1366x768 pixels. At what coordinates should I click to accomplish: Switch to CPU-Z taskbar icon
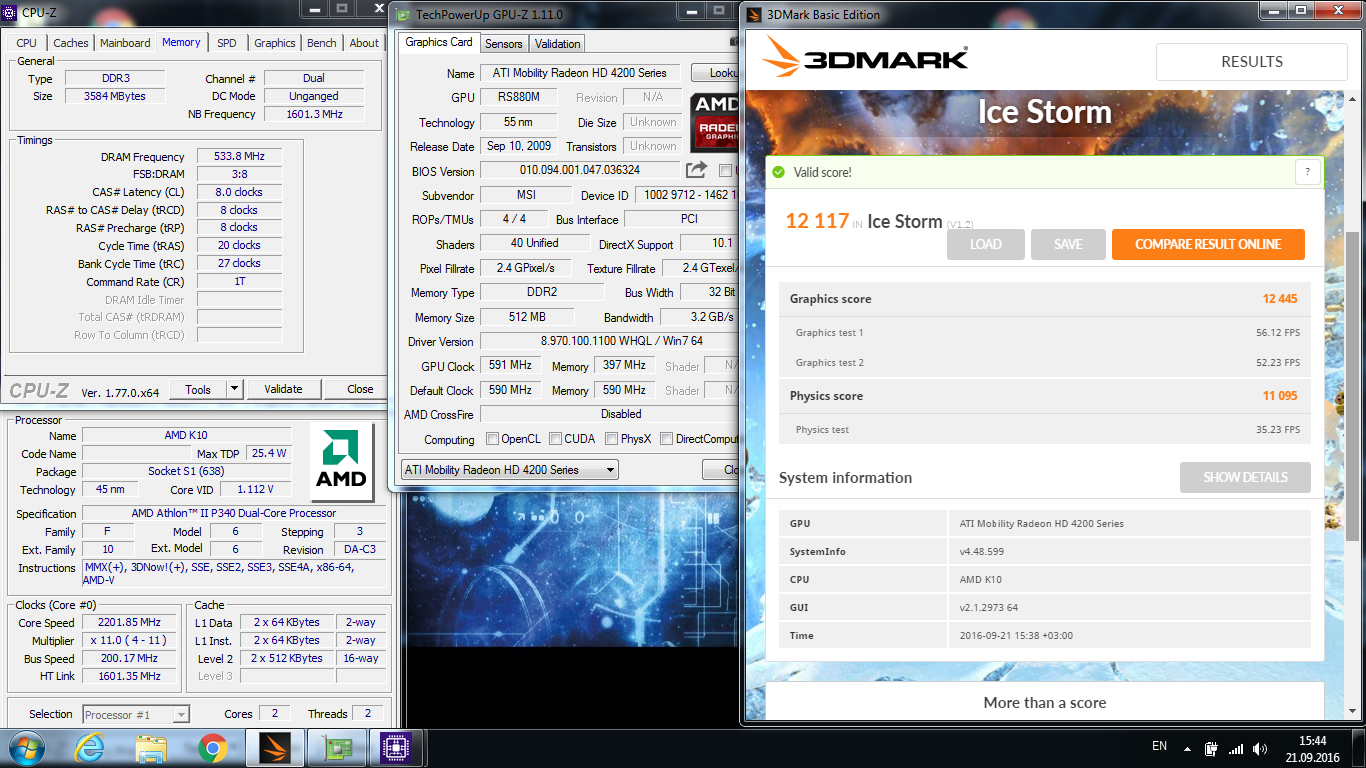pos(397,748)
